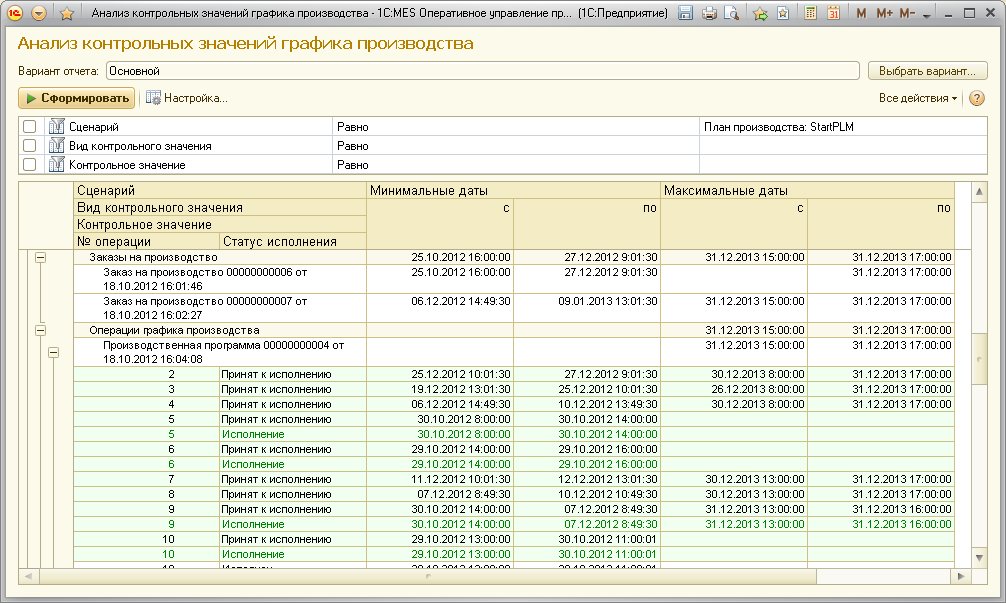1006x603 pixels.
Task: Click the favorites star icon
Action: coord(67,14)
